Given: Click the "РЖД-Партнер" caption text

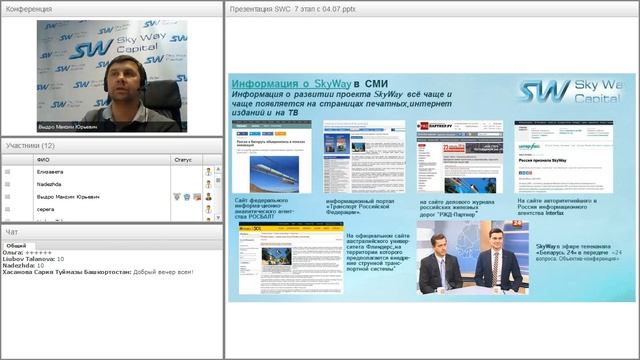Looking at the screenshot, I should [x=457, y=208].
